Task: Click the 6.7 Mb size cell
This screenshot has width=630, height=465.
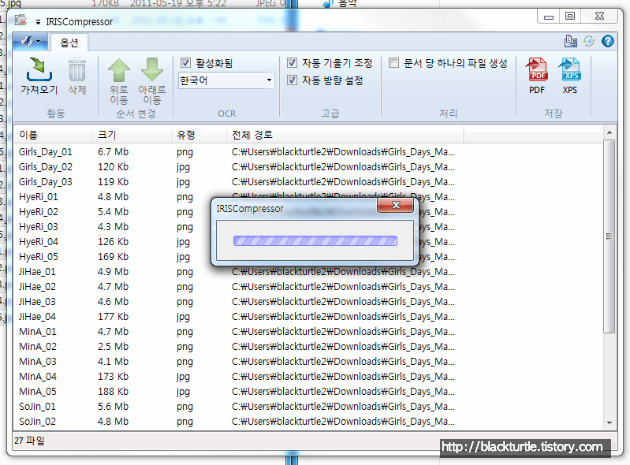Action: [x=113, y=152]
